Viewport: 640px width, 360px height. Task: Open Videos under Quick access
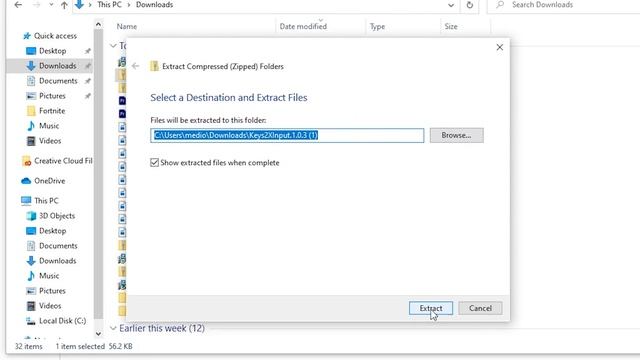(x=50, y=141)
